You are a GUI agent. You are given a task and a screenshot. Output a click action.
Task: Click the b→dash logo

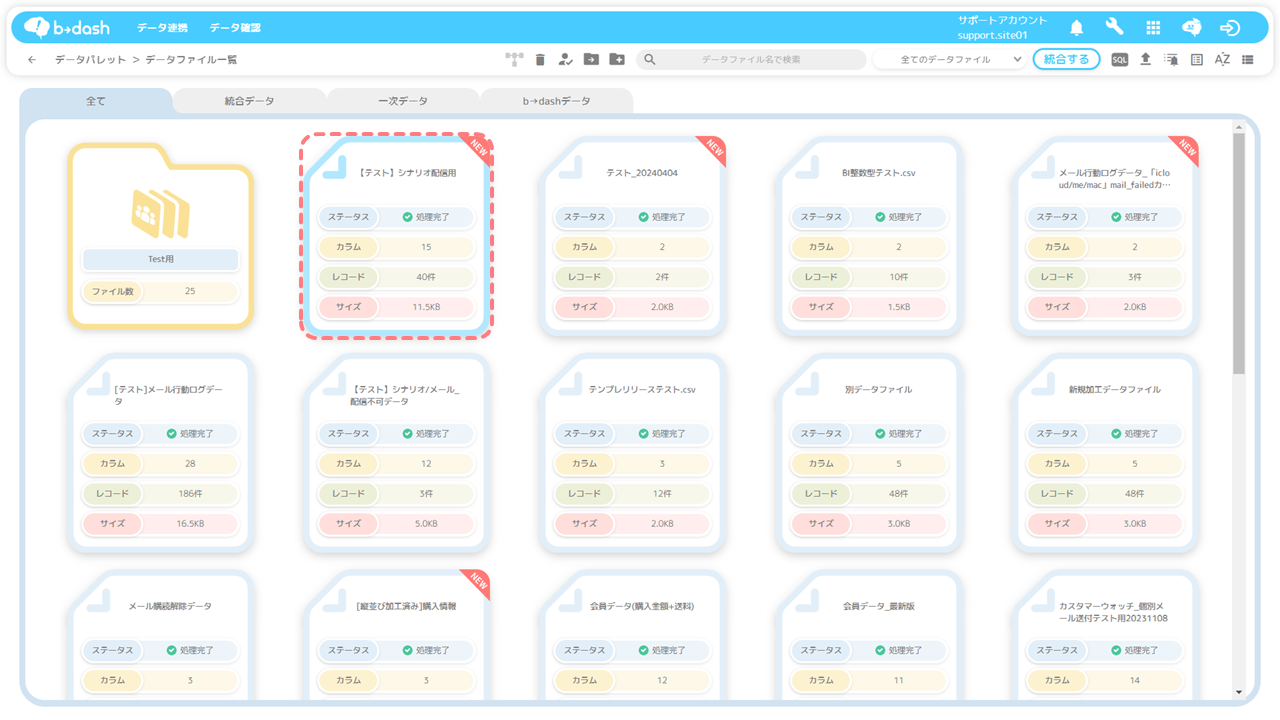tap(67, 28)
